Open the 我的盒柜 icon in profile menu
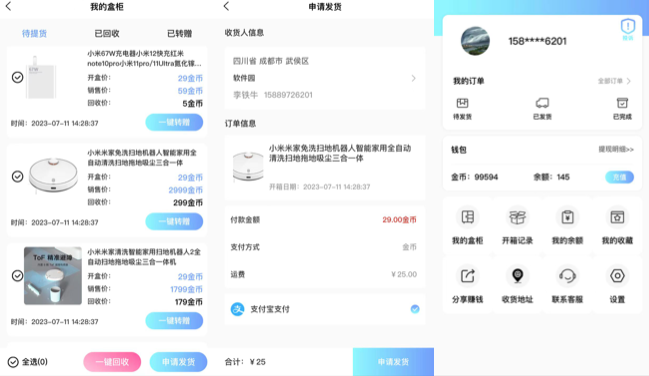Screen dimensions: 649x376 click(x=468, y=217)
